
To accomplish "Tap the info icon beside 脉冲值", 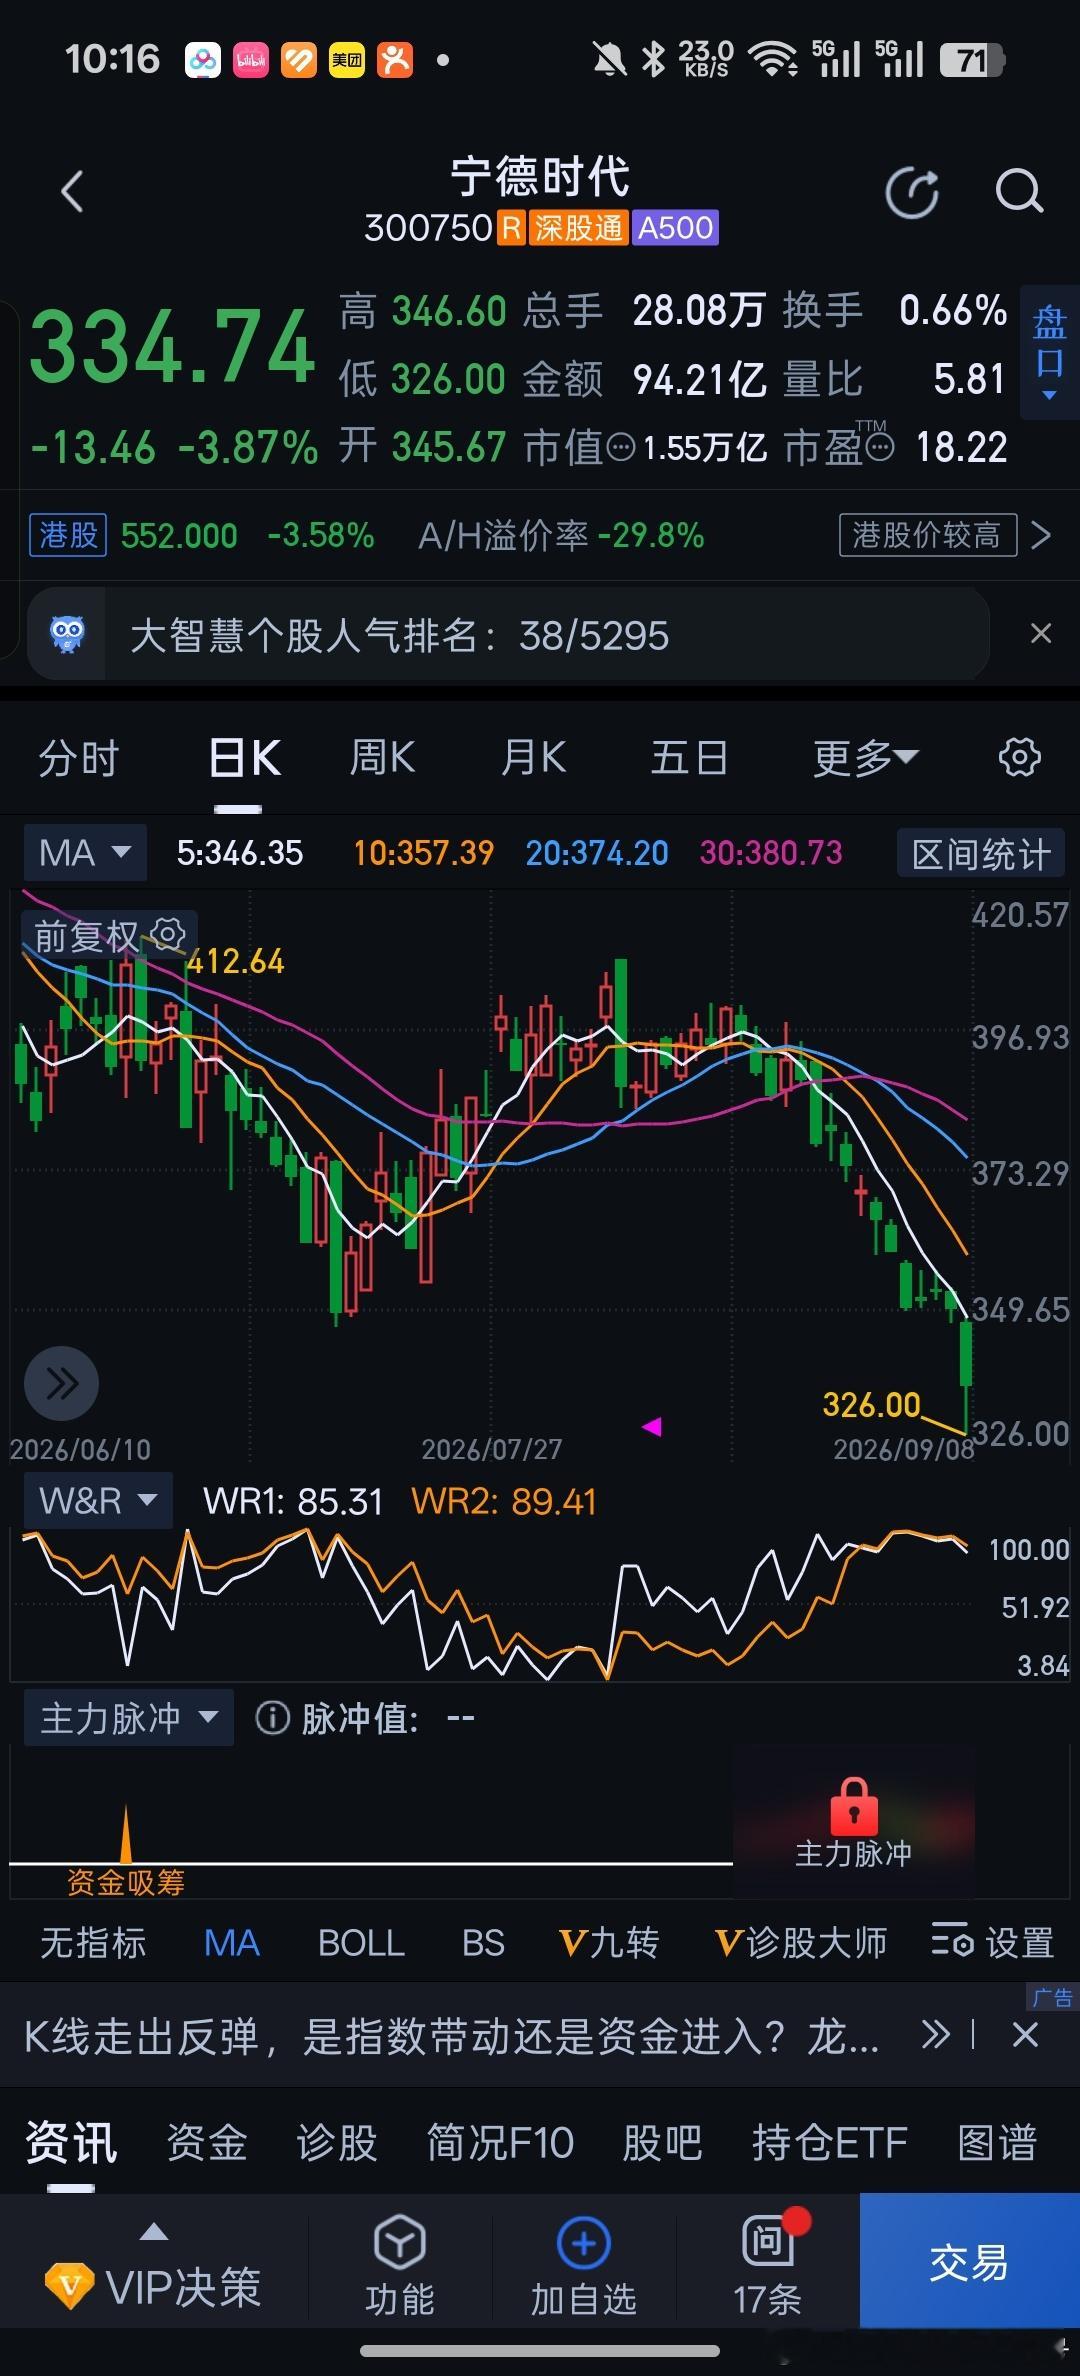I will click(272, 1718).
